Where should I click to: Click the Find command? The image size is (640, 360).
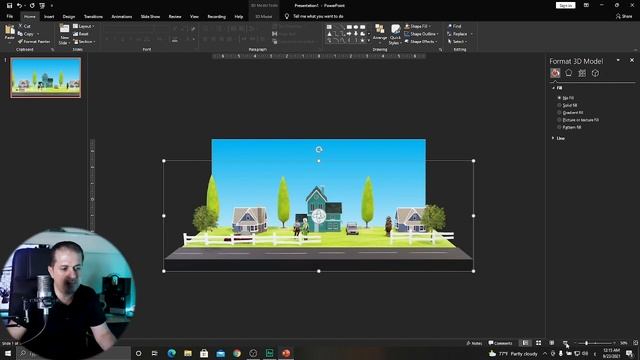[x=454, y=26]
